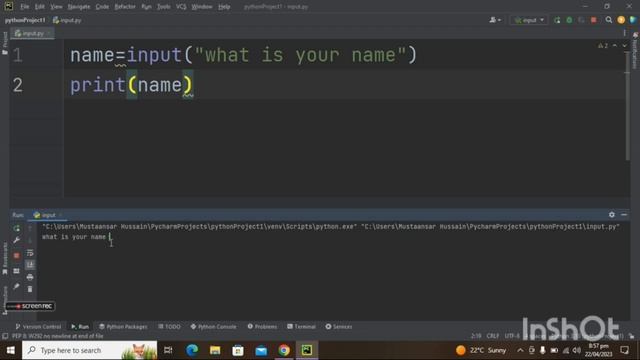Open run configuration wrench settings

point(17,240)
